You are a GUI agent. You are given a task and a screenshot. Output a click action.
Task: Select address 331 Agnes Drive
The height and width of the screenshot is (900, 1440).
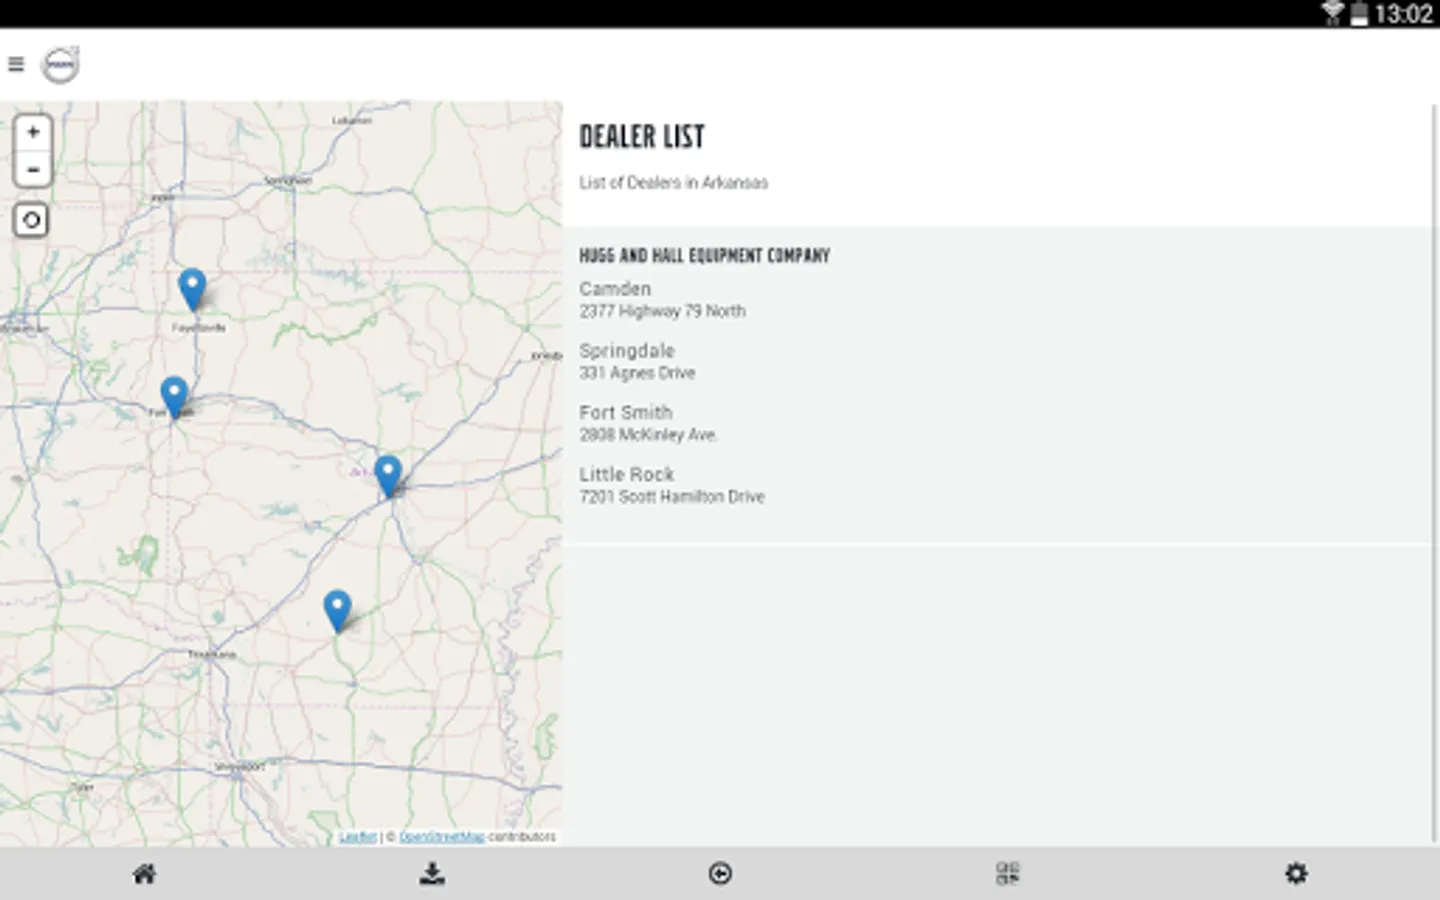point(637,373)
